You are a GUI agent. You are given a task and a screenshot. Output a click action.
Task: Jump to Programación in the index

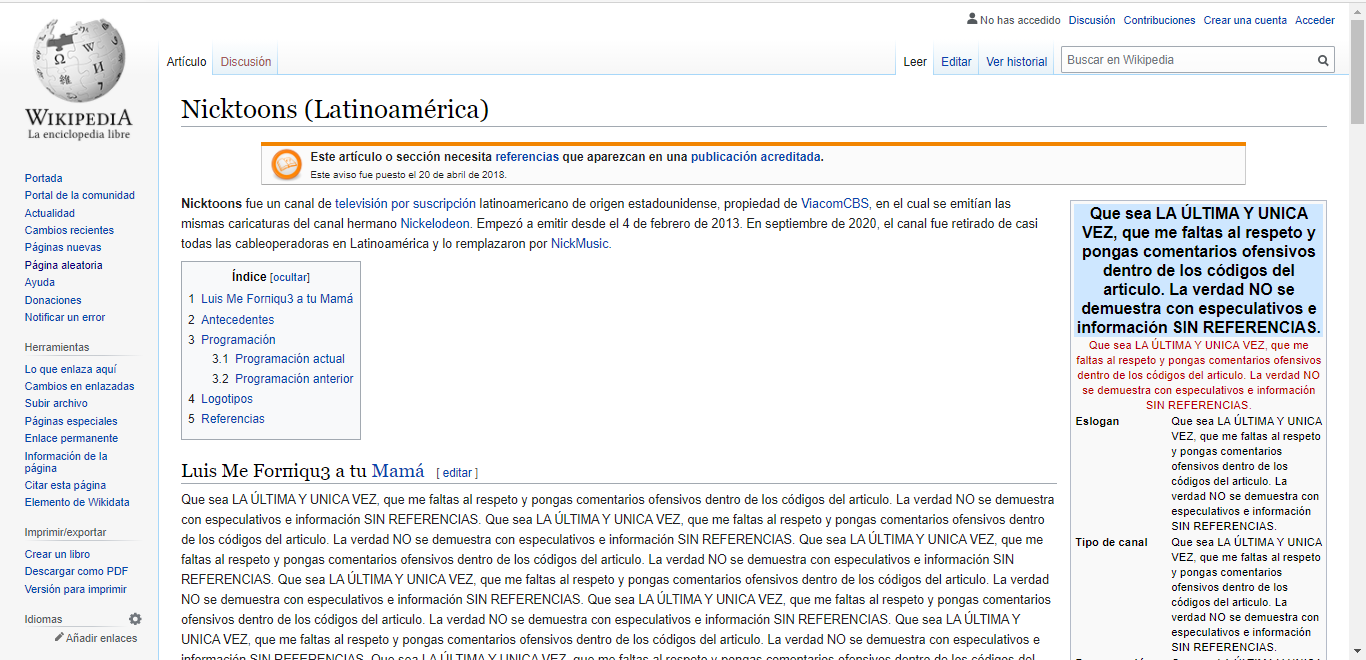click(232, 340)
